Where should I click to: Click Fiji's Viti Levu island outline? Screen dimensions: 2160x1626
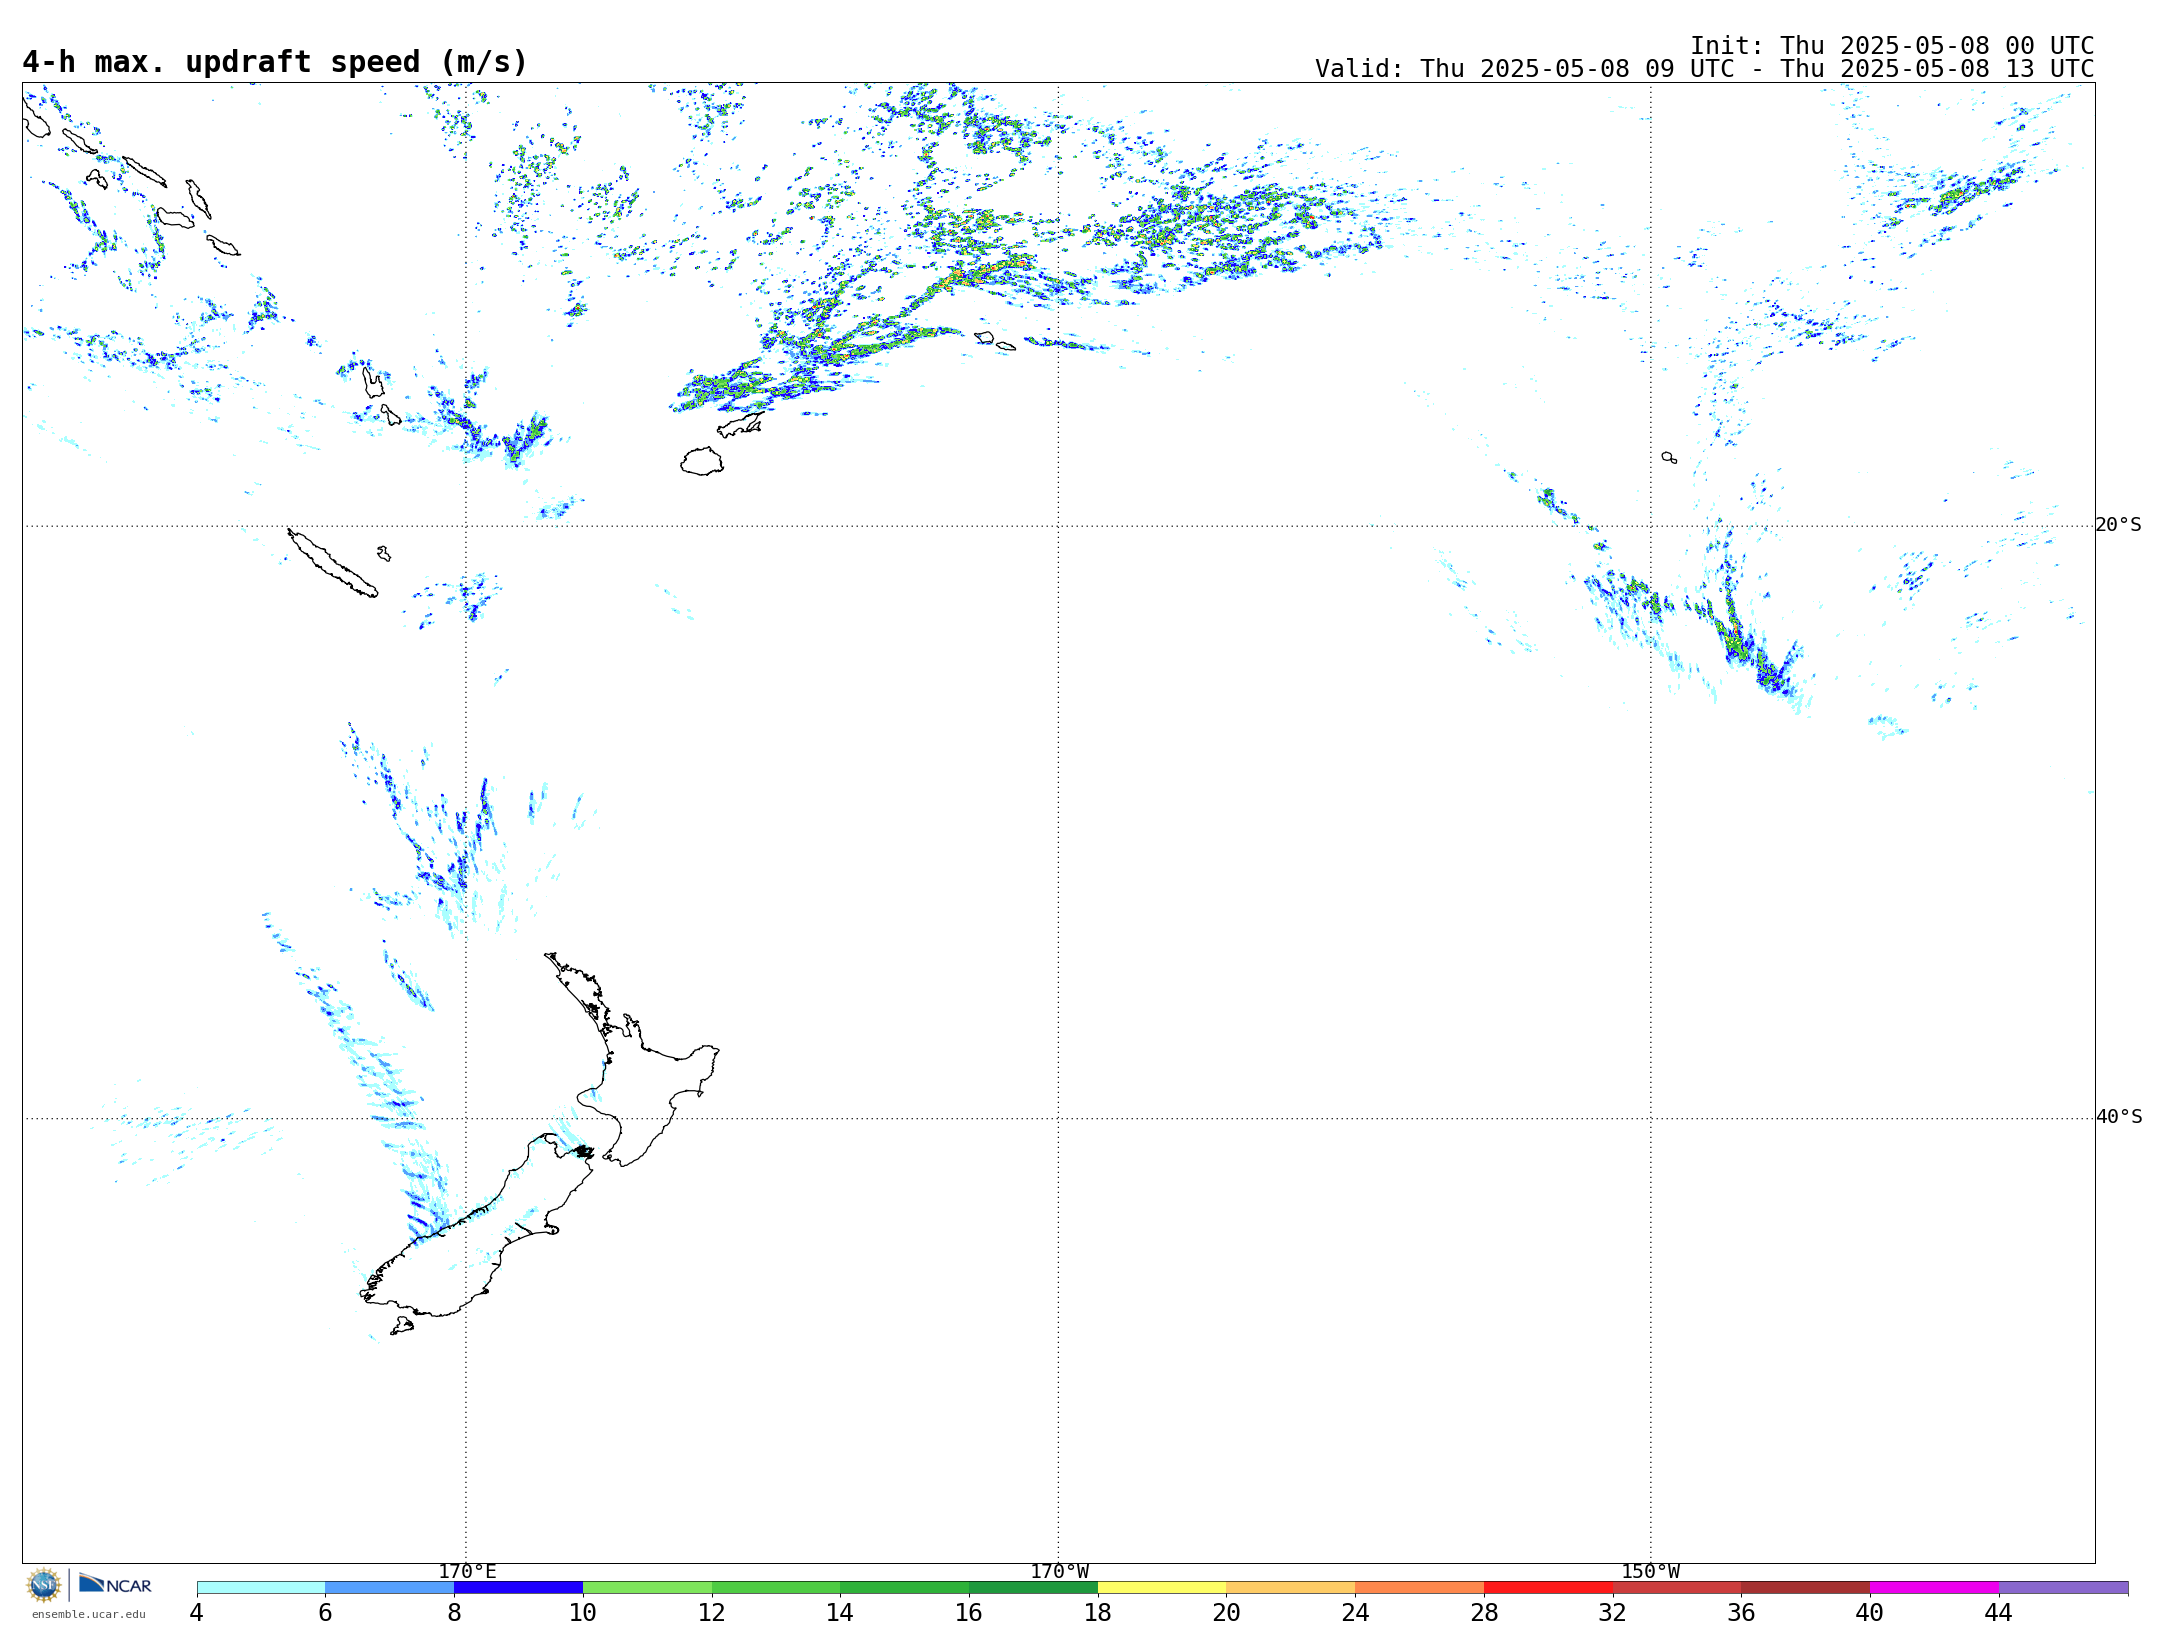tap(702, 461)
